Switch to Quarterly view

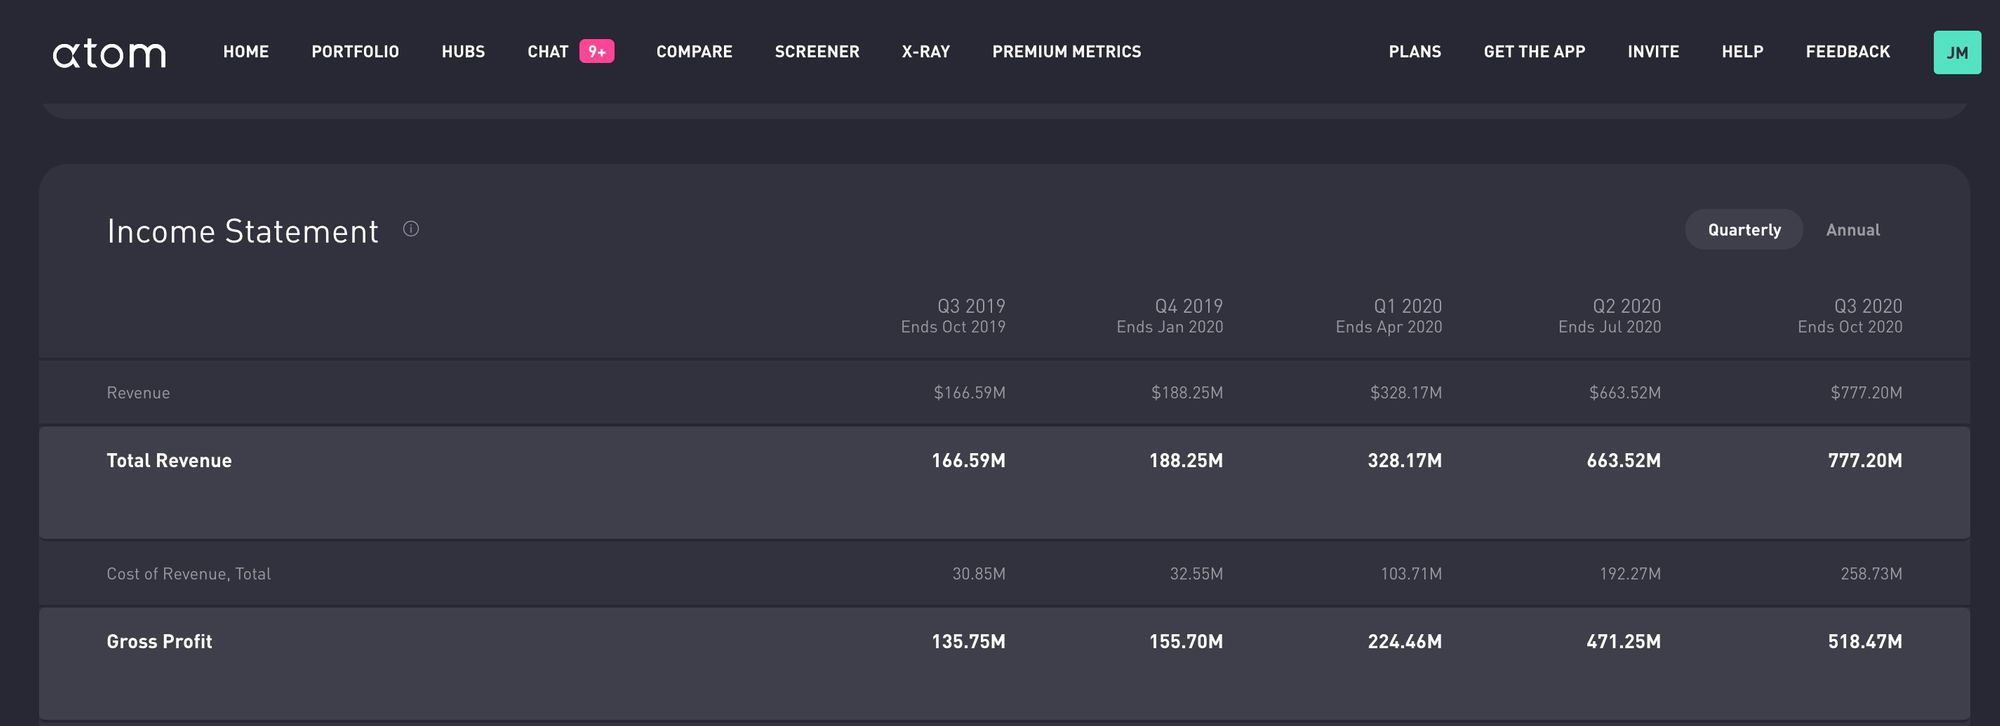tap(1744, 230)
